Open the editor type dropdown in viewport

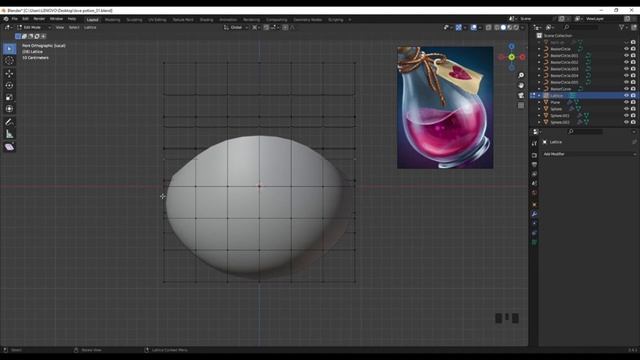point(8,27)
